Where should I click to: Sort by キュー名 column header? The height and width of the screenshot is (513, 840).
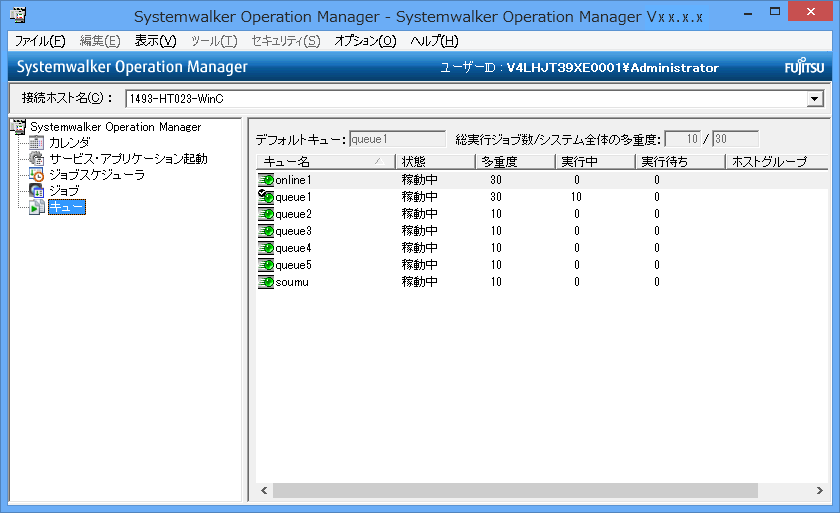click(x=322, y=162)
